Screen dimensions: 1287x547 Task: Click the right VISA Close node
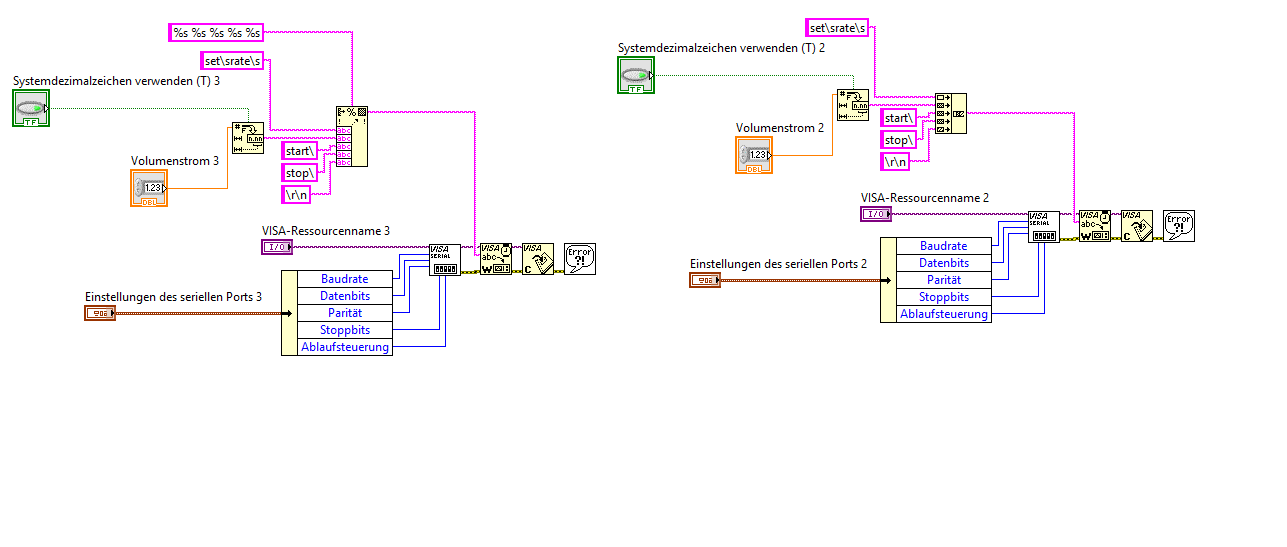click(1137, 226)
